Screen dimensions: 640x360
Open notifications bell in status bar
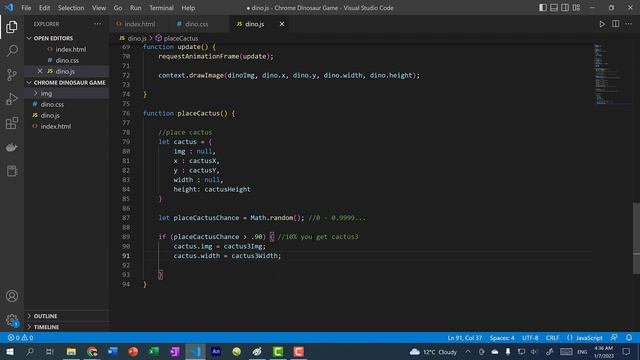click(629, 338)
